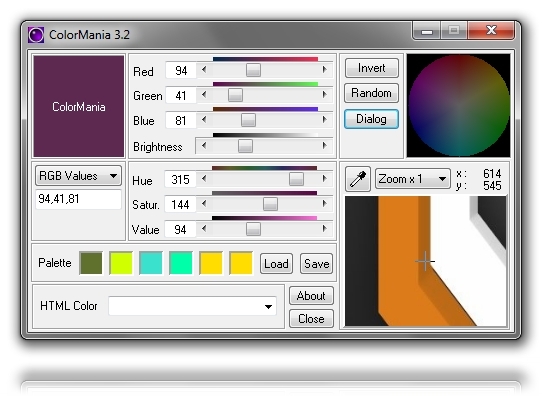
Task: Click the Close button below About
Action: click(x=311, y=319)
